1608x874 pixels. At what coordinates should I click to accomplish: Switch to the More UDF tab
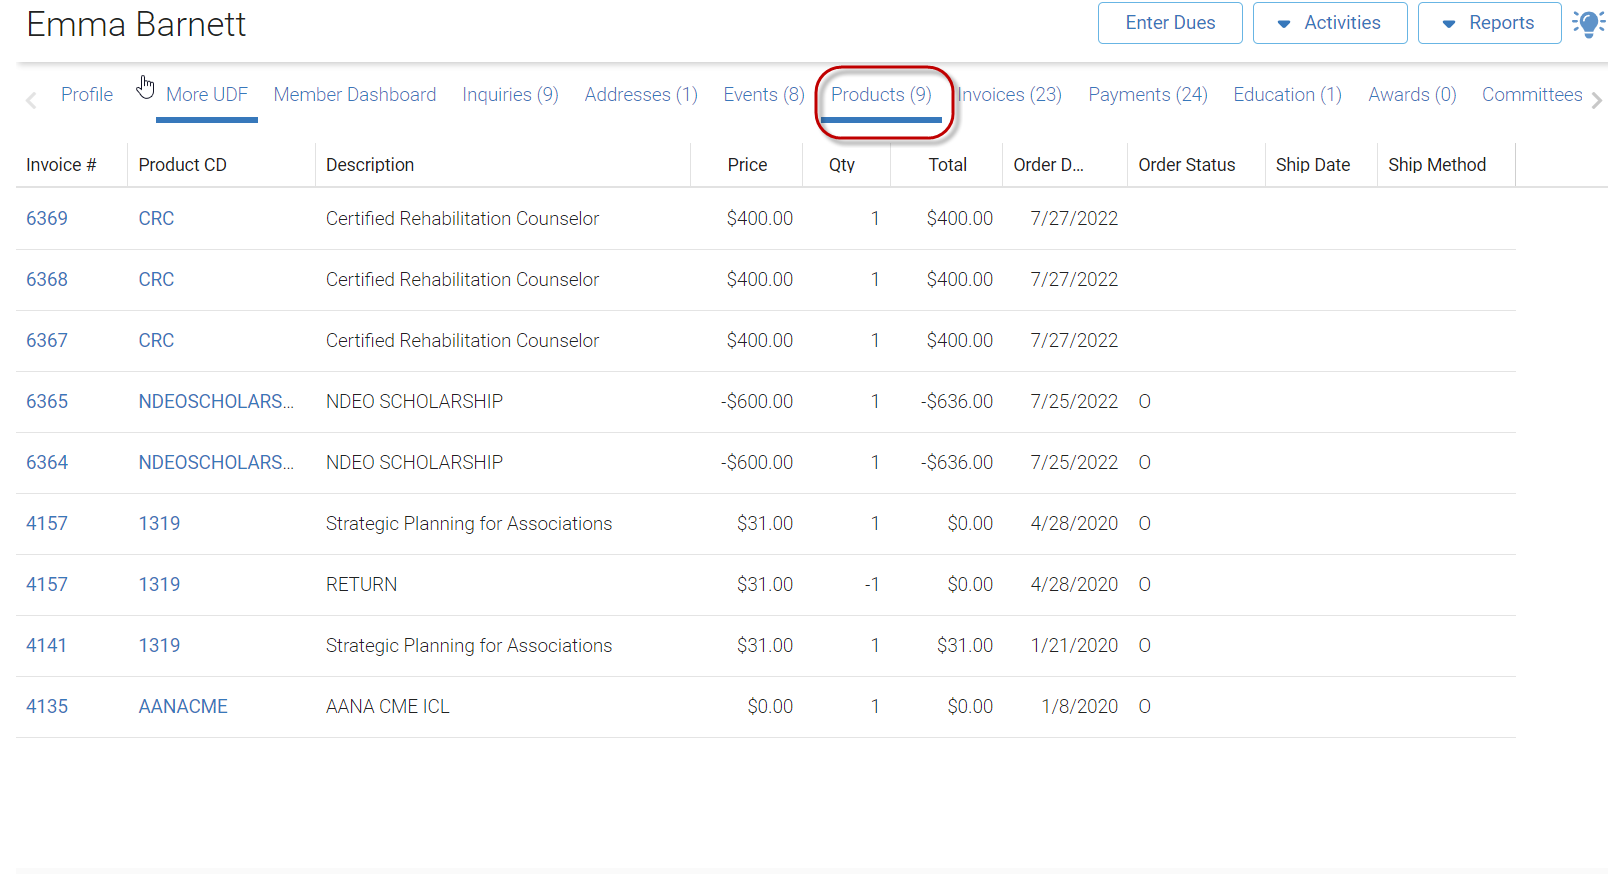pyautogui.click(x=207, y=95)
